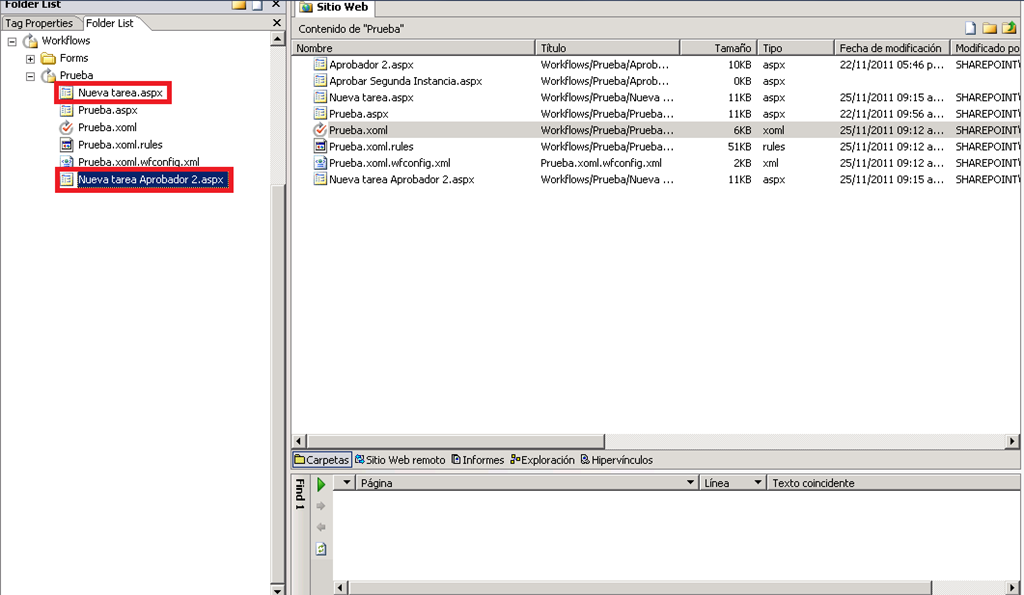Click the 51KB size cell

[739, 146]
